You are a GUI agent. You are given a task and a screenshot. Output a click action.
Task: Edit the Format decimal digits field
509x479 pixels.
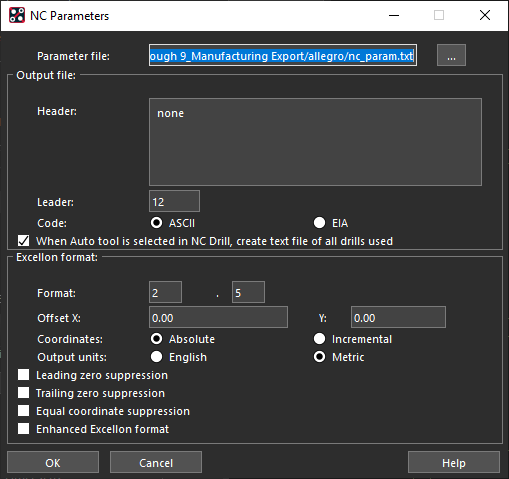pos(248,292)
